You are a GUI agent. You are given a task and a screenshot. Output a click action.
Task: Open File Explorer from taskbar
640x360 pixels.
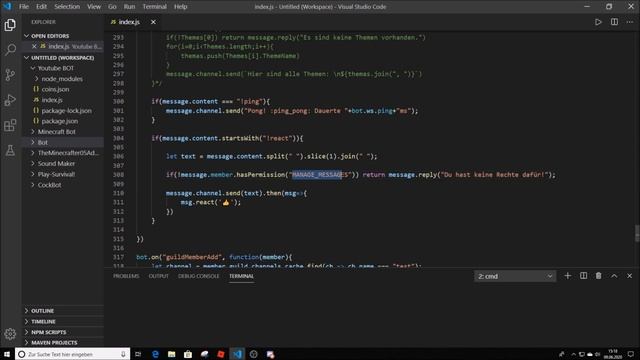point(171,354)
